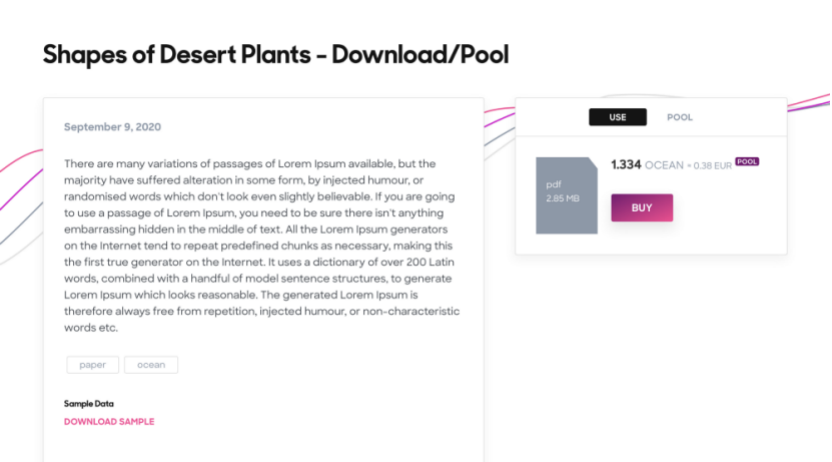Select the paper tag
Viewport: 832px width, 462px height.
pyautogui.click(x=93, y=365)
